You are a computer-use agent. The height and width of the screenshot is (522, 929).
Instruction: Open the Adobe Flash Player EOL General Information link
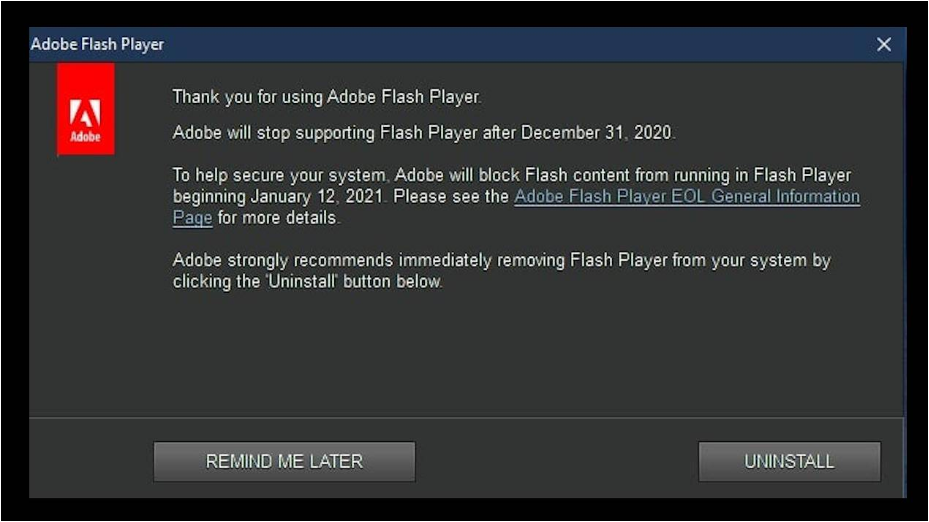pyautogui.click(x=686, y=196)
